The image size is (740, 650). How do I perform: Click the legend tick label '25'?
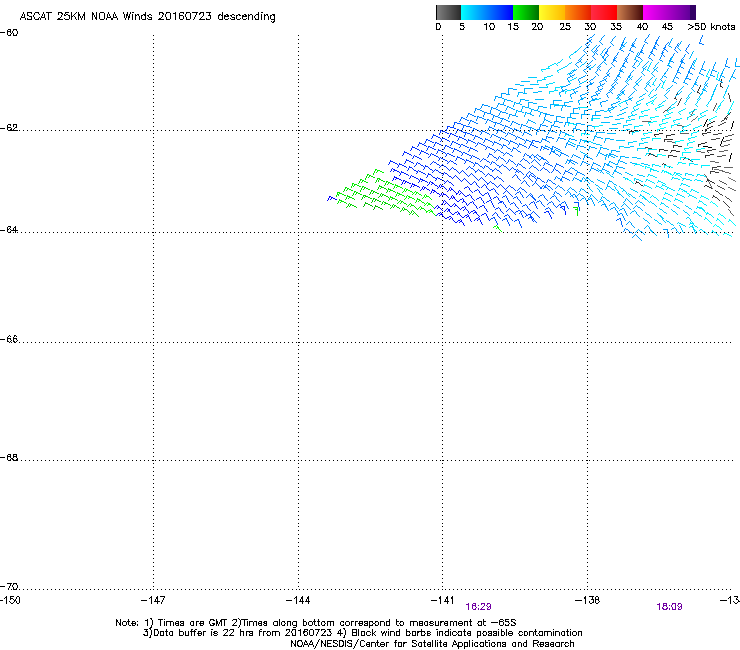click(x=565, y=27)
